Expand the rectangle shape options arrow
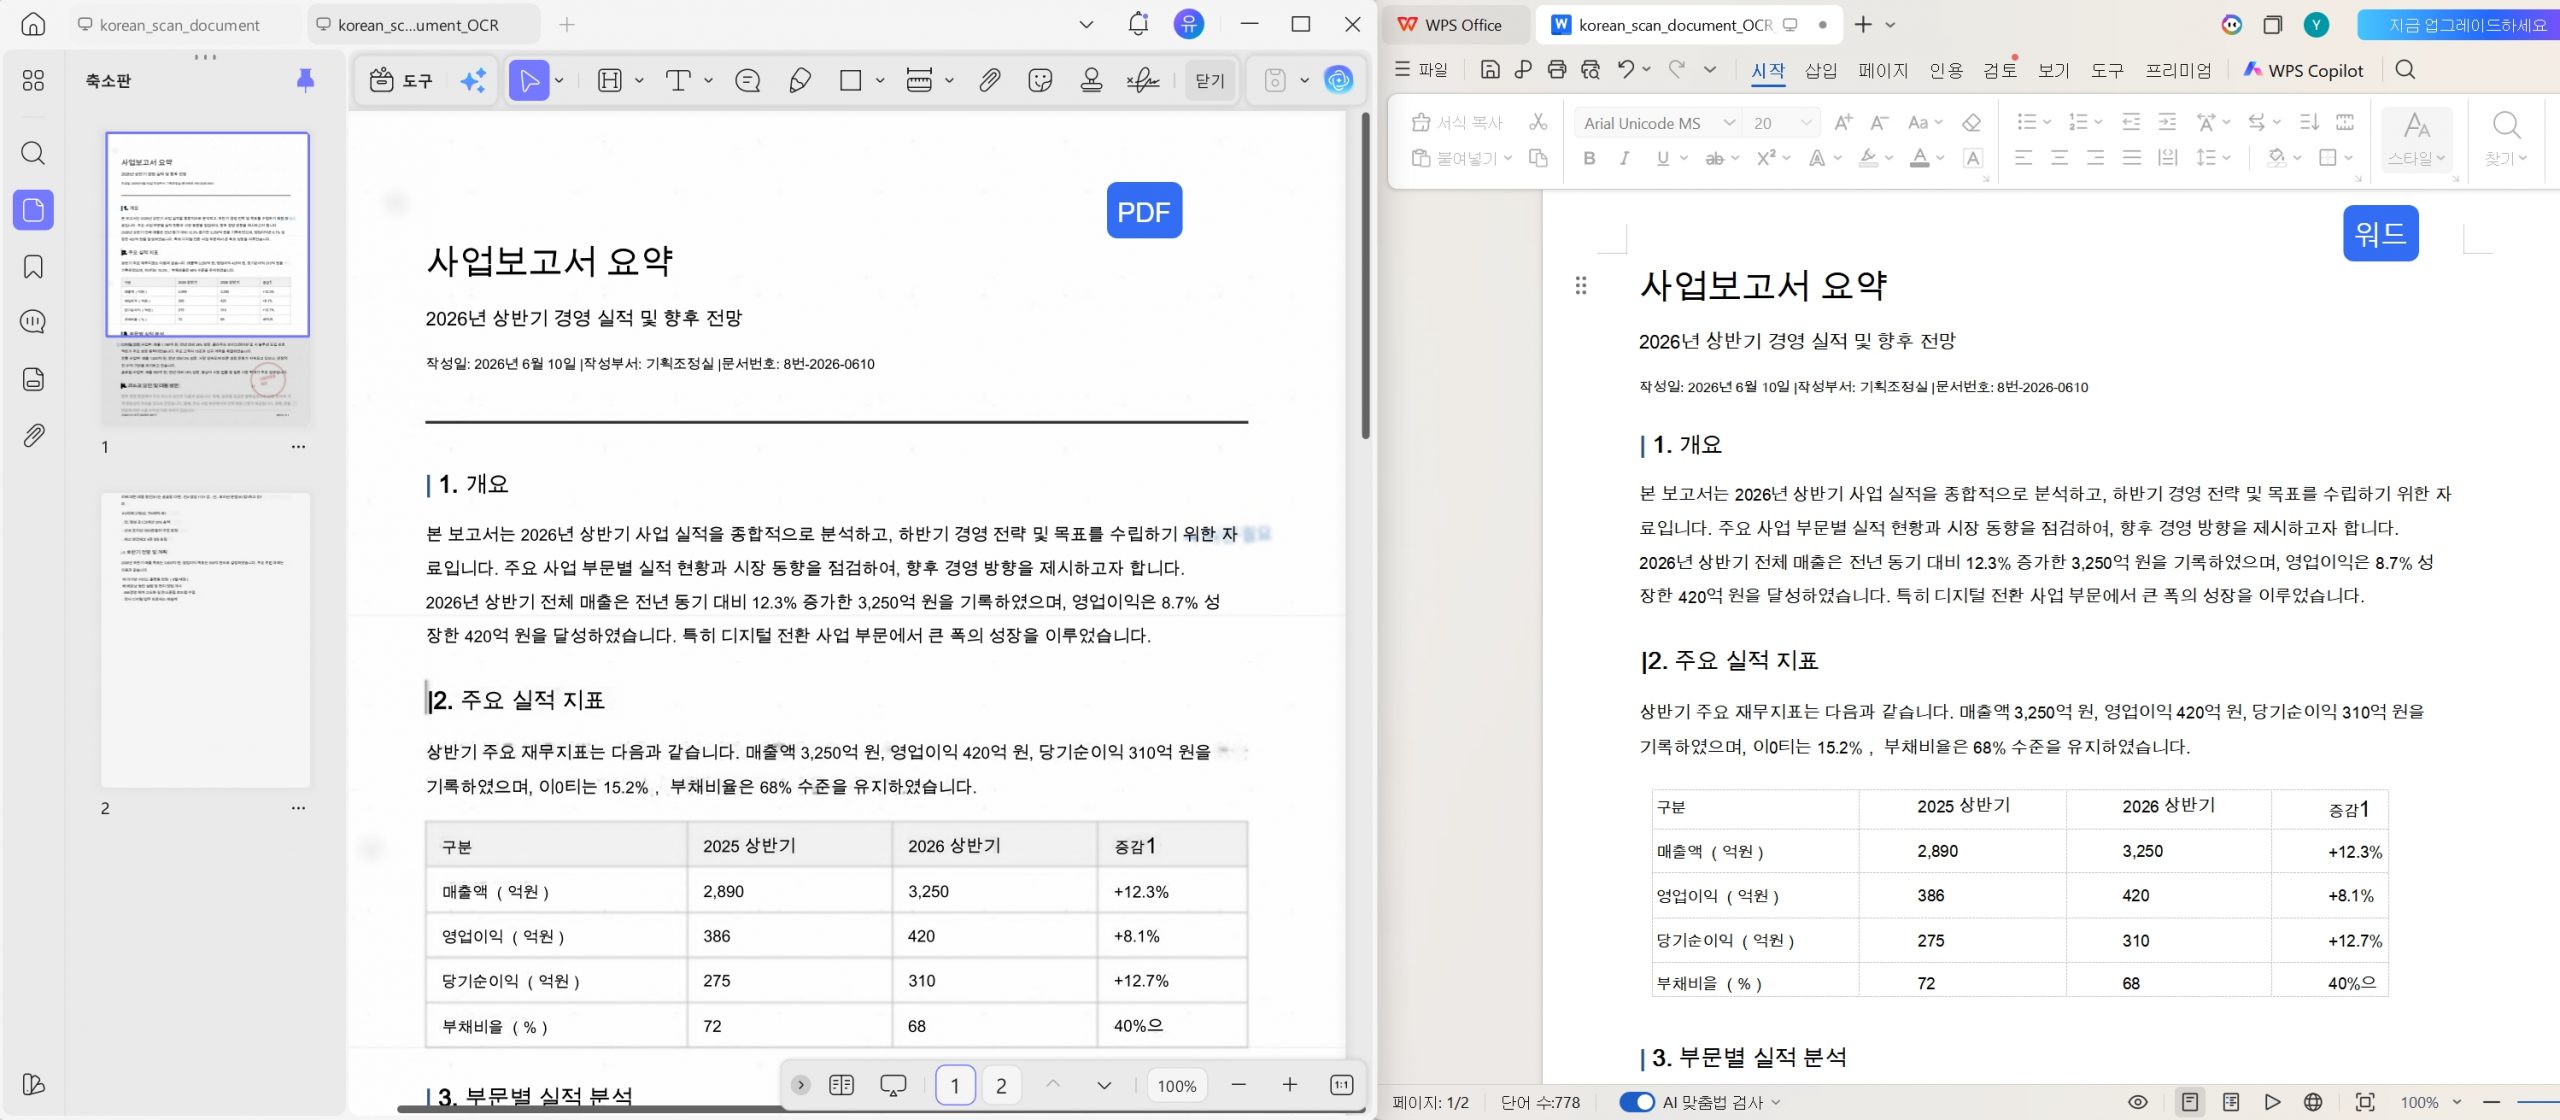 (x=880, y=81)
